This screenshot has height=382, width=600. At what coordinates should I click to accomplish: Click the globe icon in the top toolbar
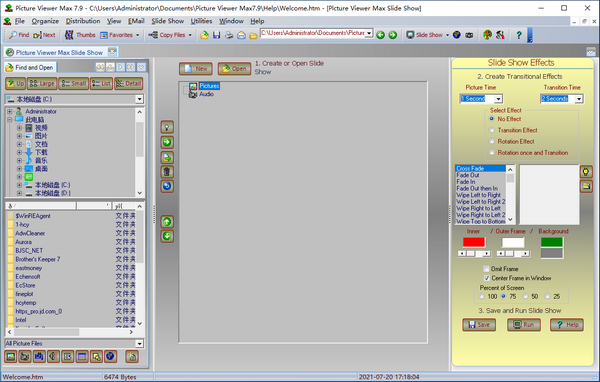pos(457,35)
